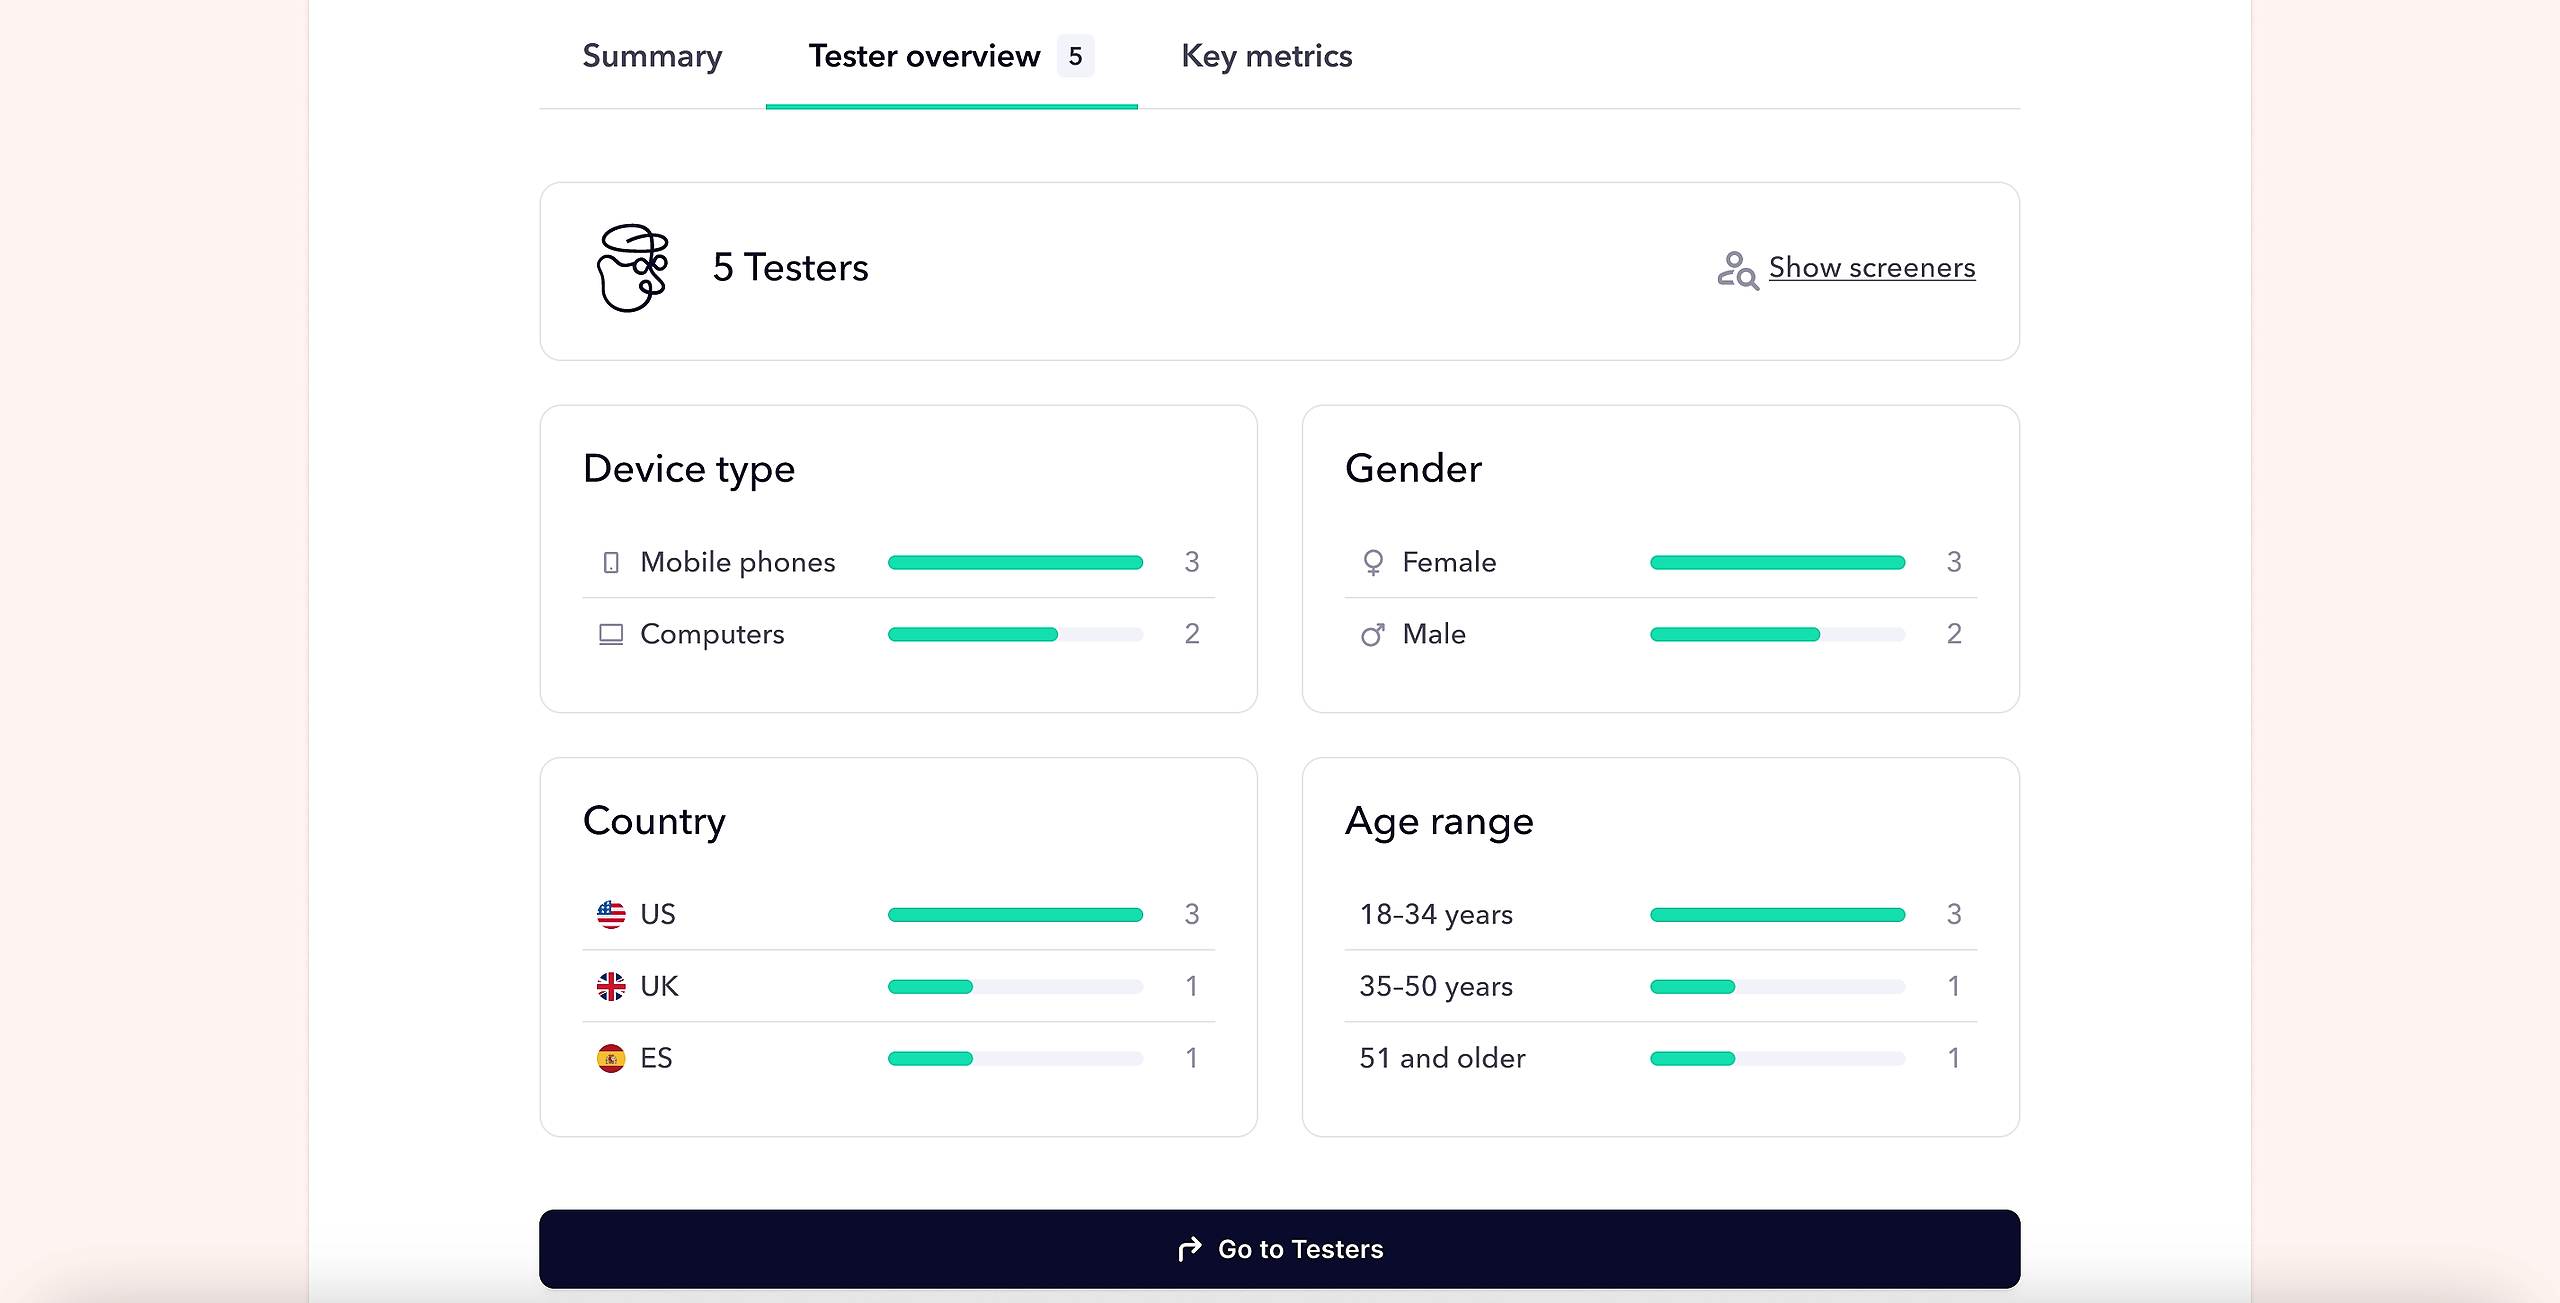
Task: Click the mobile phone icon
Action: click(x=611, y=563)
